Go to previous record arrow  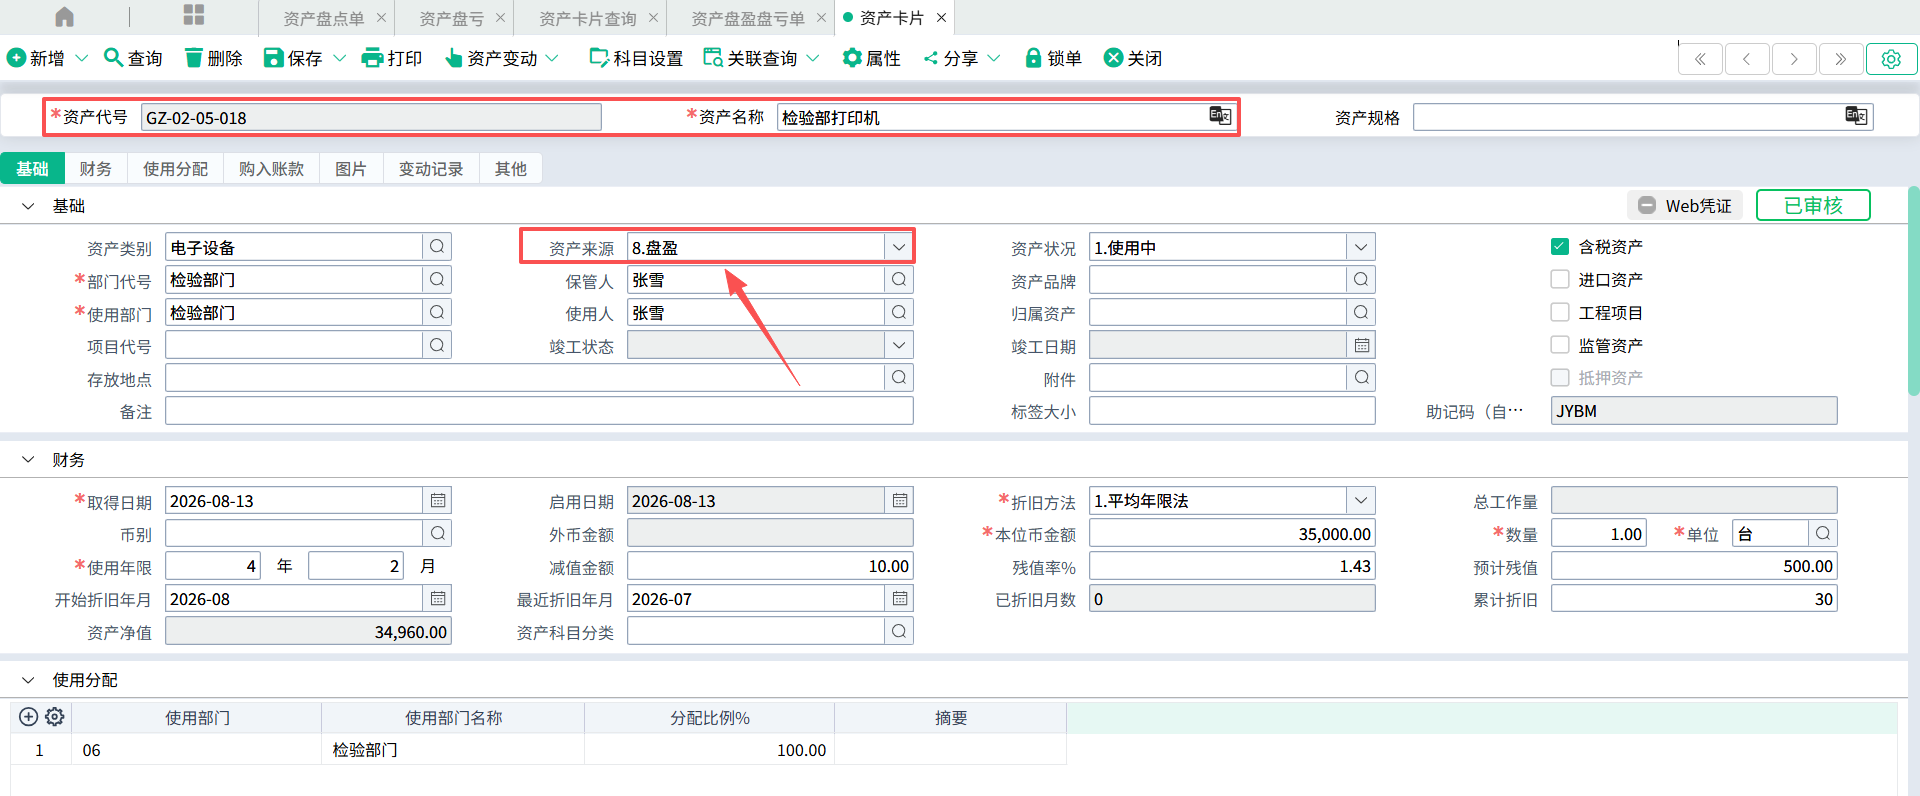[x=1747, y=59]
